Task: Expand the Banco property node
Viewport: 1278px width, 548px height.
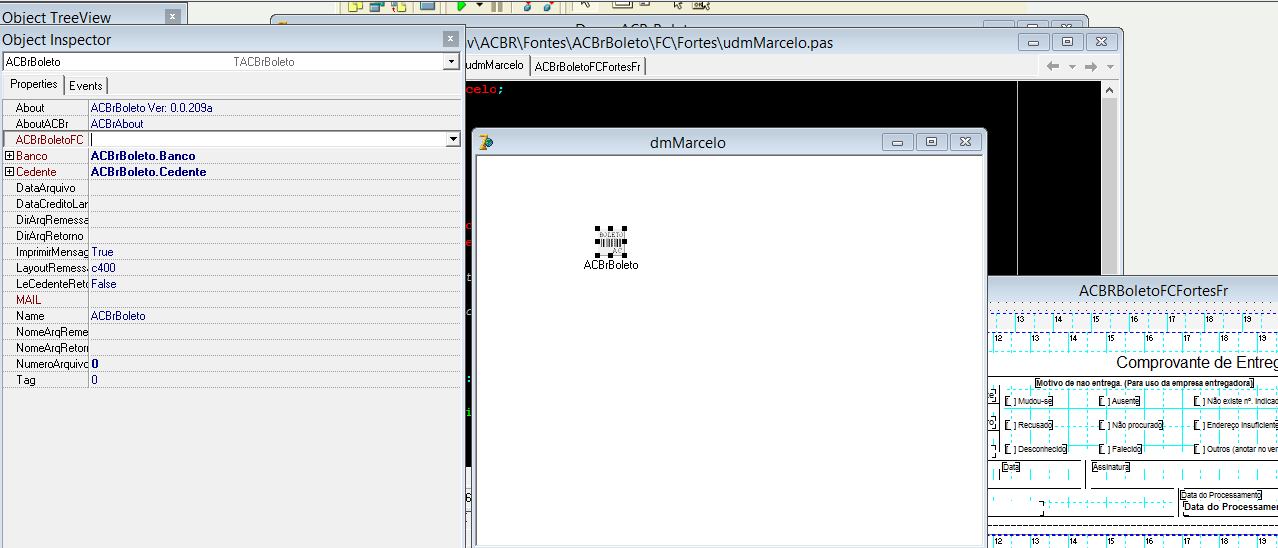Action: tap(9, 156)
